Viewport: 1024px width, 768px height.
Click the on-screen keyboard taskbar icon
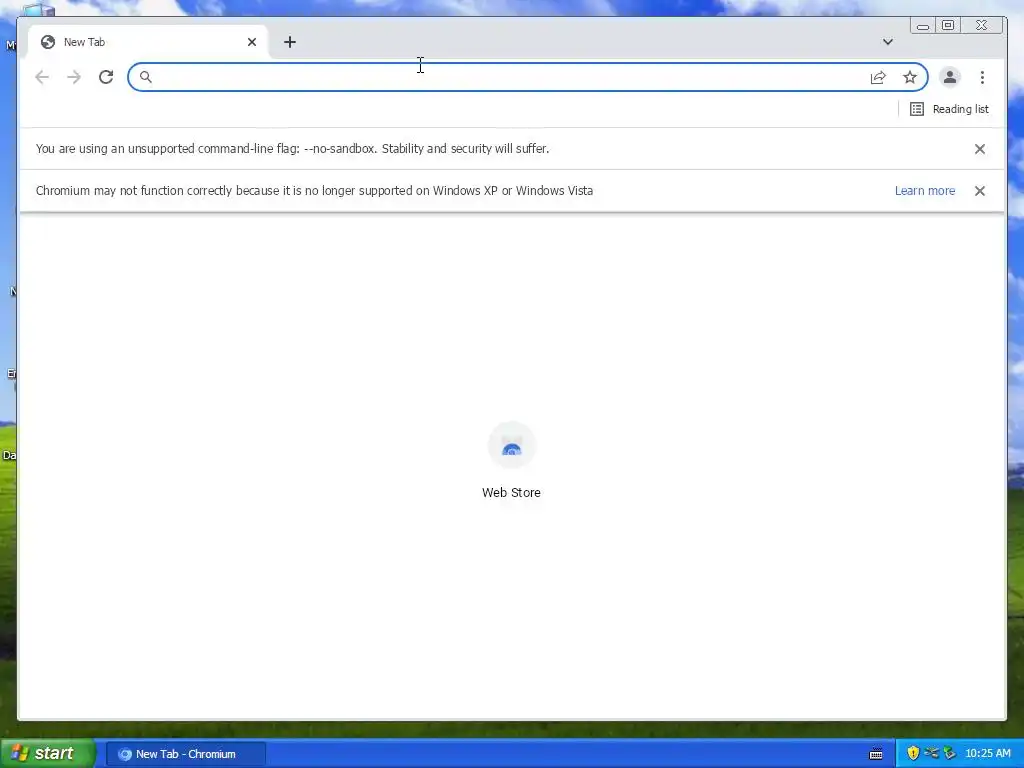(x=876, y=754)
